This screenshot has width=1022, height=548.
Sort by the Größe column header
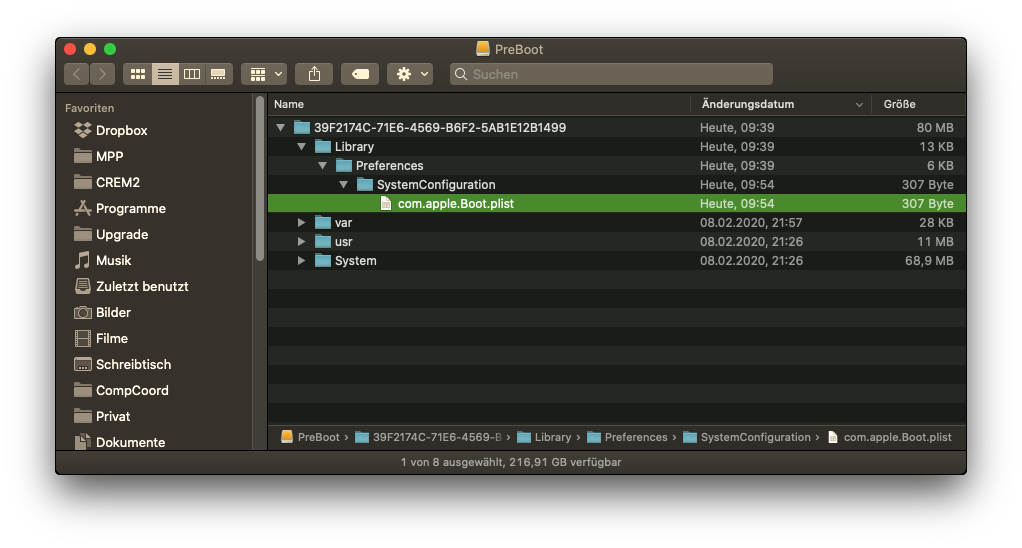point(919,104)
